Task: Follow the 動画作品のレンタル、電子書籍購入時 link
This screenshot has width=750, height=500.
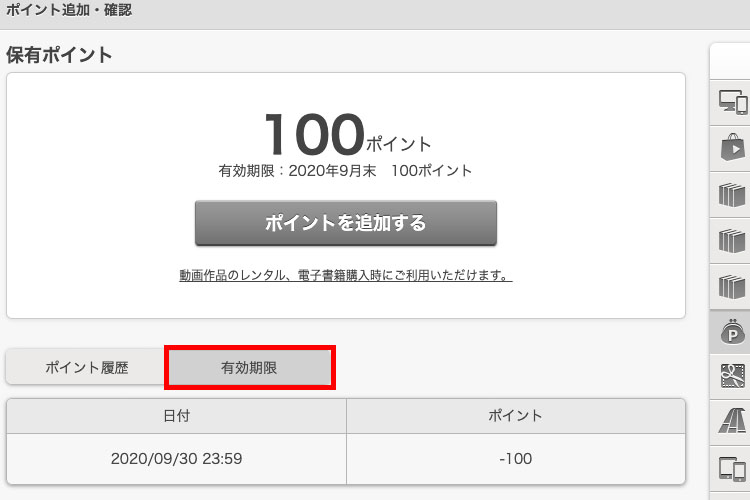Action: click(x=345, y=275)
